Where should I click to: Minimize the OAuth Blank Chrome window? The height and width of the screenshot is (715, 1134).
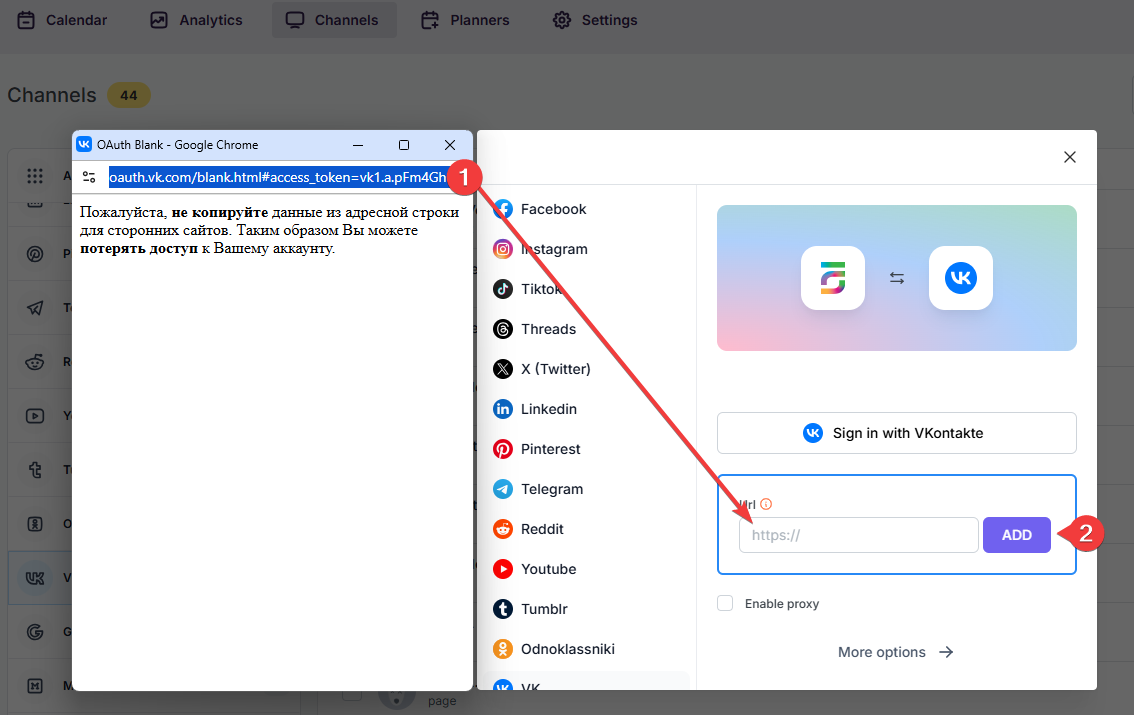click(358, 145)
